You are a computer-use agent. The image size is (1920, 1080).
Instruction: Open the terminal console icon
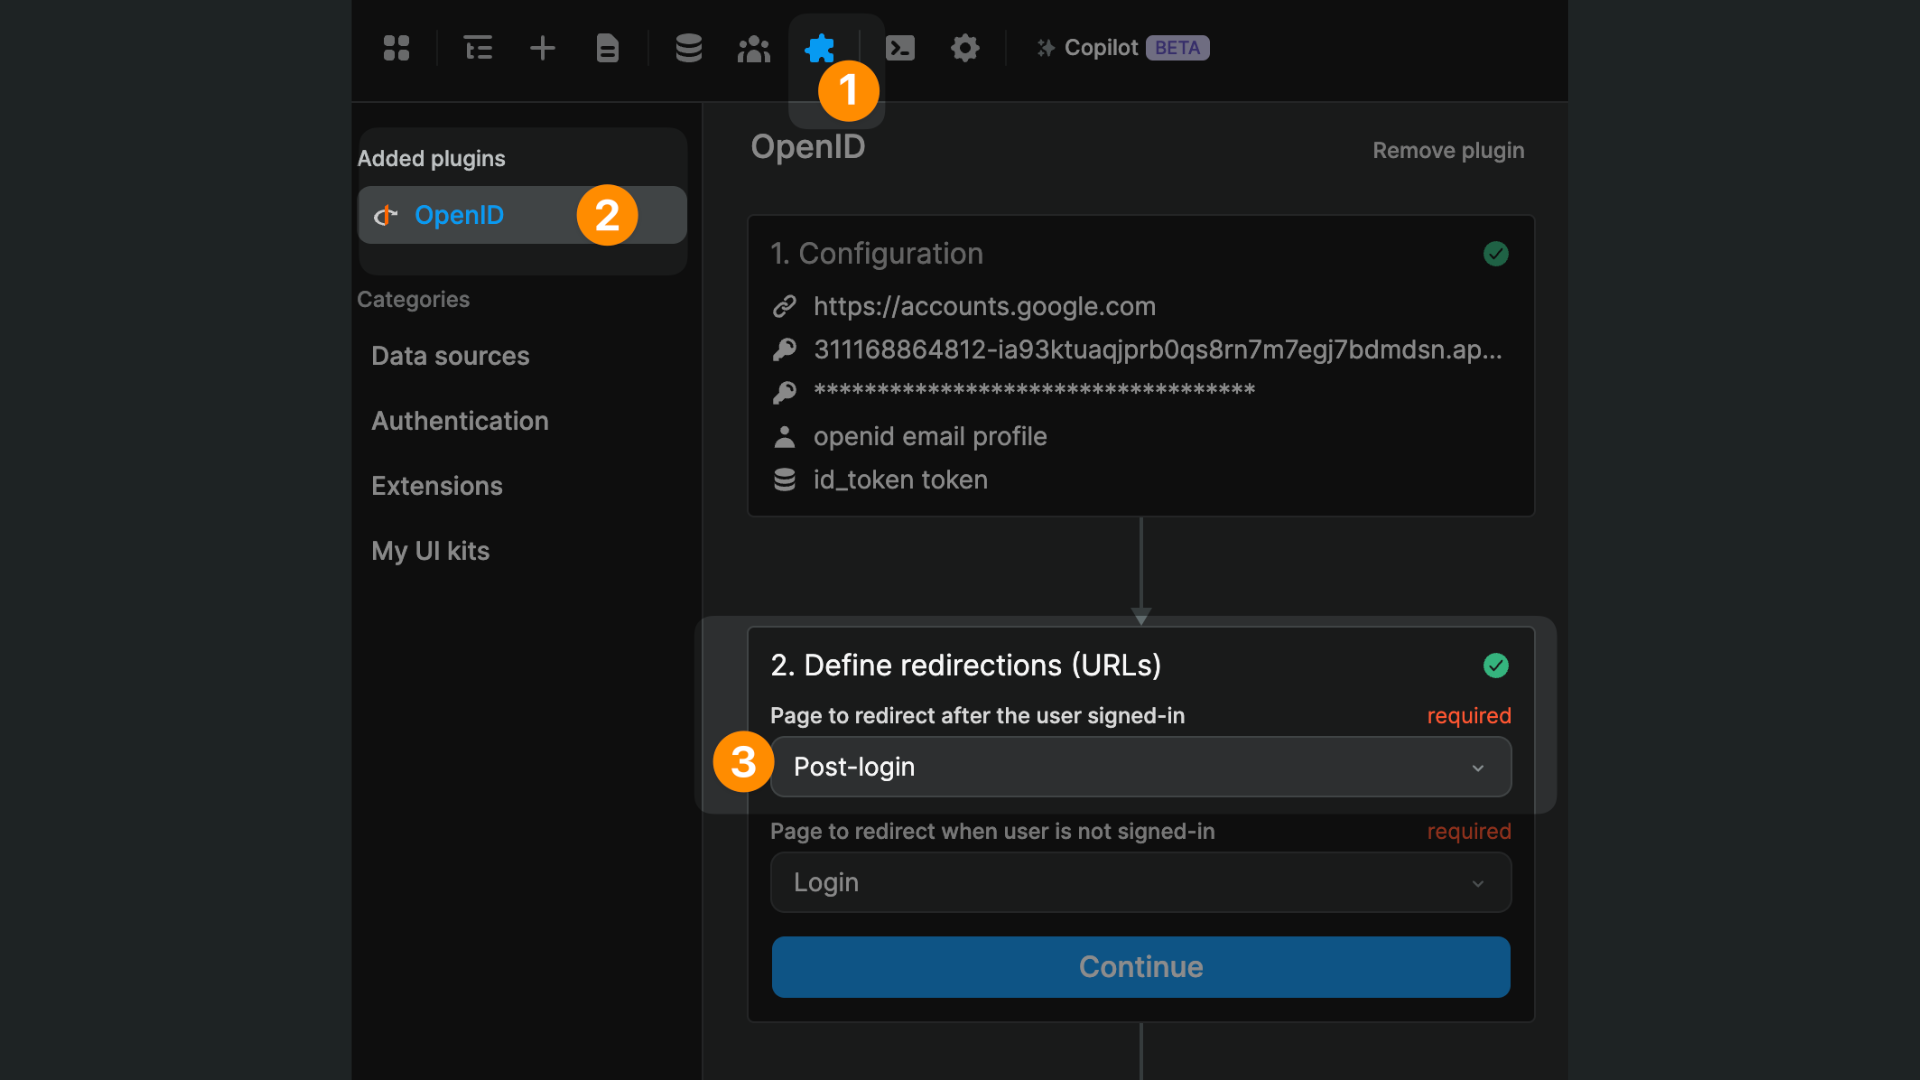coord(900,47)
